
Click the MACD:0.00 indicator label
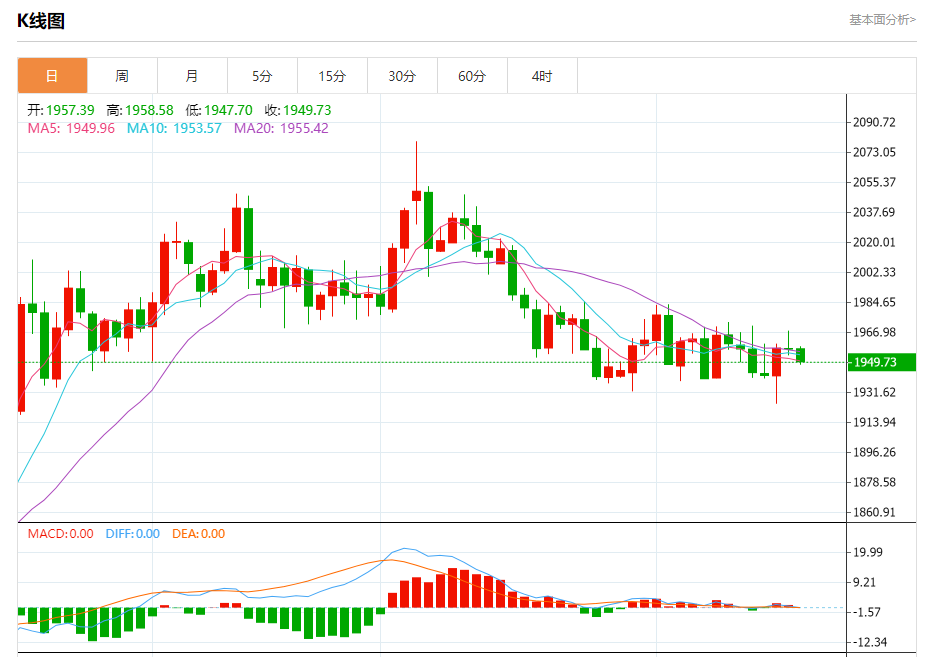60,533
